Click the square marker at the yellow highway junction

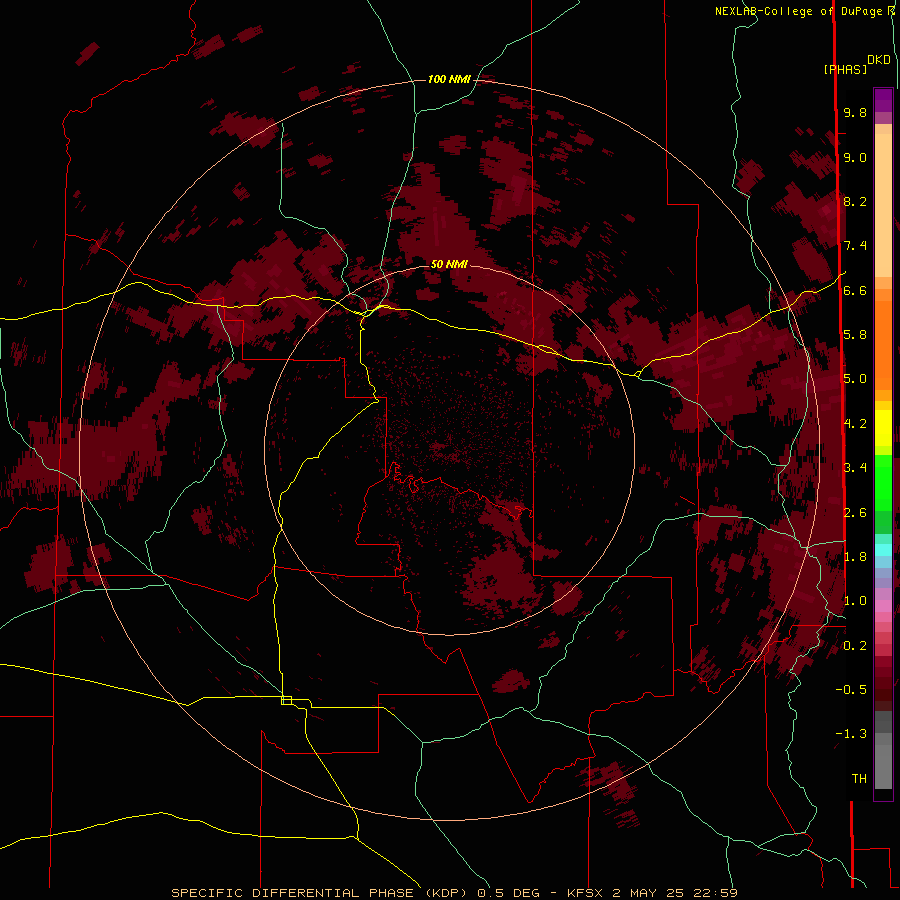click(x=286, y=700)
